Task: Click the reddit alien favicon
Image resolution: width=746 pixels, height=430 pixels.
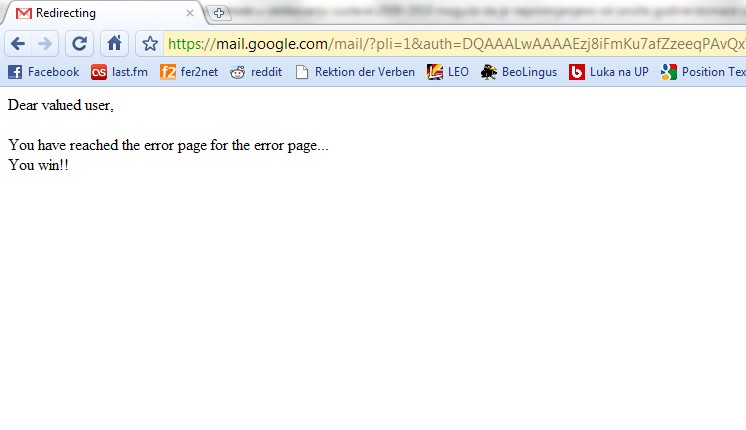Action: click(x=237, y=72)
